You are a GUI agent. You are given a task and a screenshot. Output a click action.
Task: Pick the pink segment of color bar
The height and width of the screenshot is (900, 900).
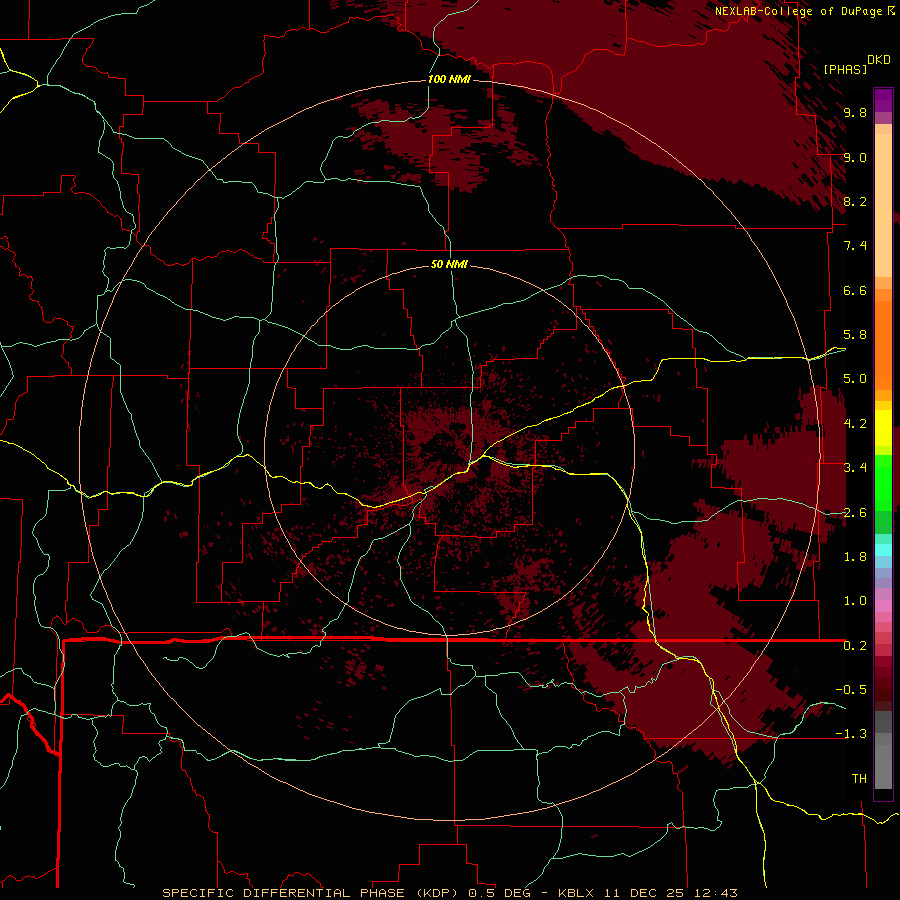pos(883,606)
